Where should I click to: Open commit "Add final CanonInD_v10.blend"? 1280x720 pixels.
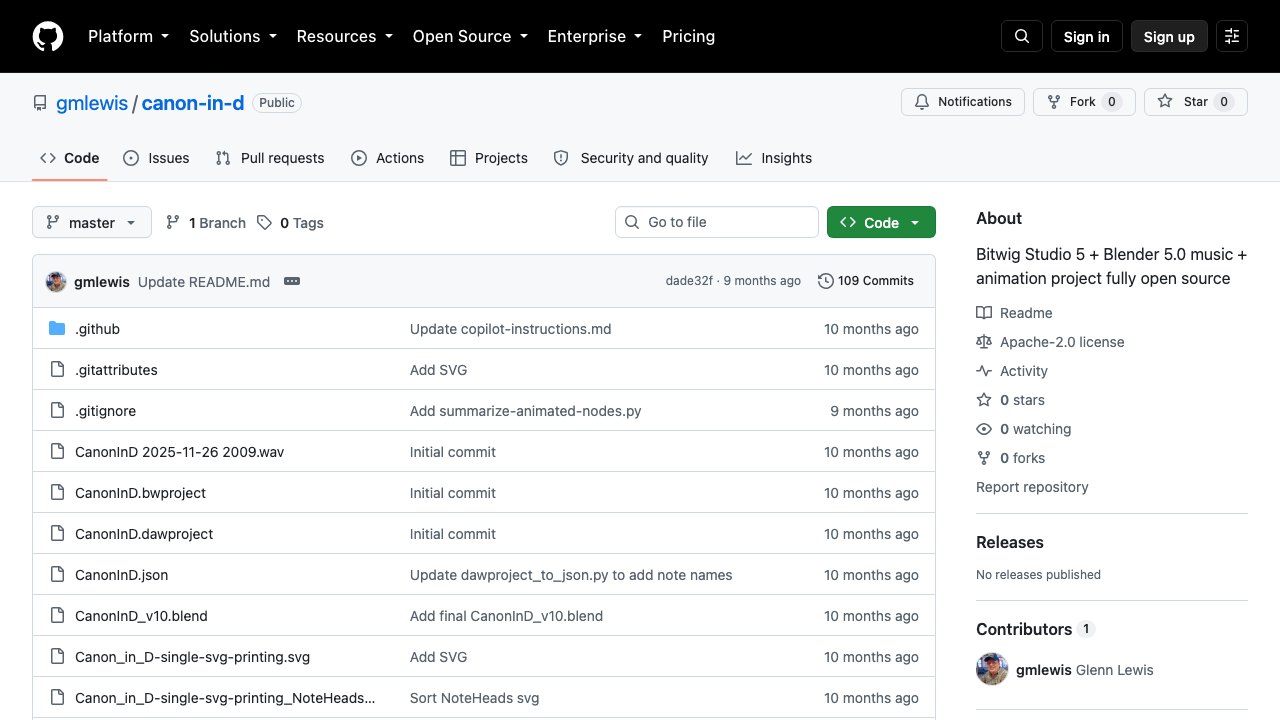point(506,616)
